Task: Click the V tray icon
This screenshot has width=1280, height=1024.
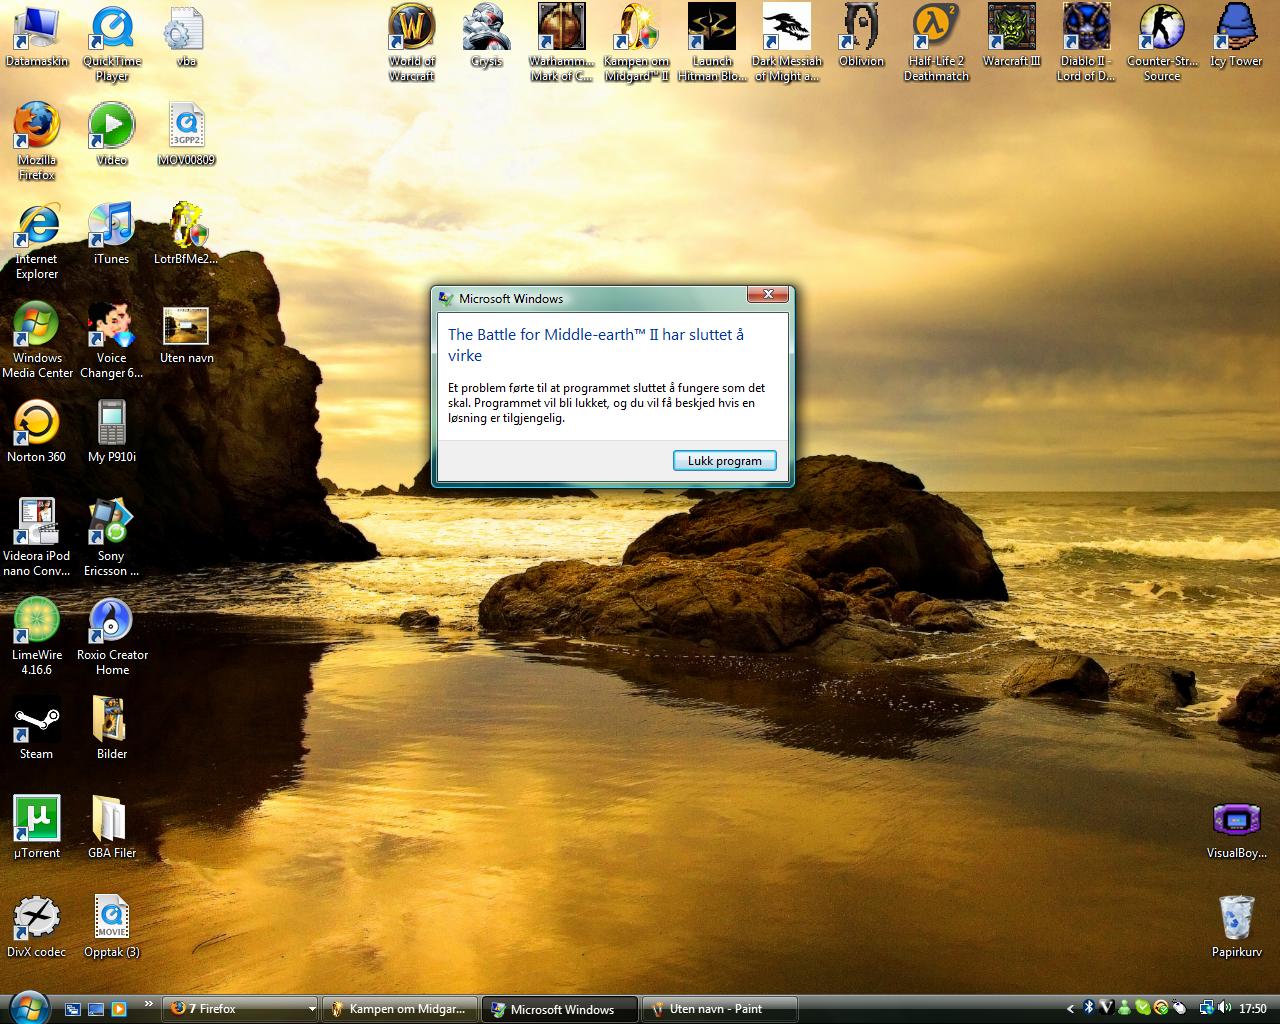Action: [x=1107, y=1009]
